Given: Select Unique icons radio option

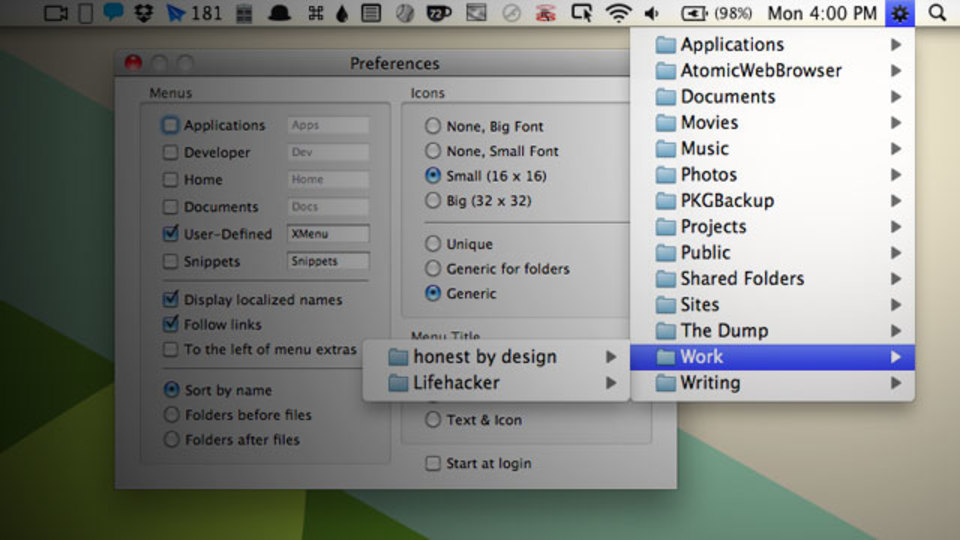Looking at the screenshot, I should pos(433,244).
